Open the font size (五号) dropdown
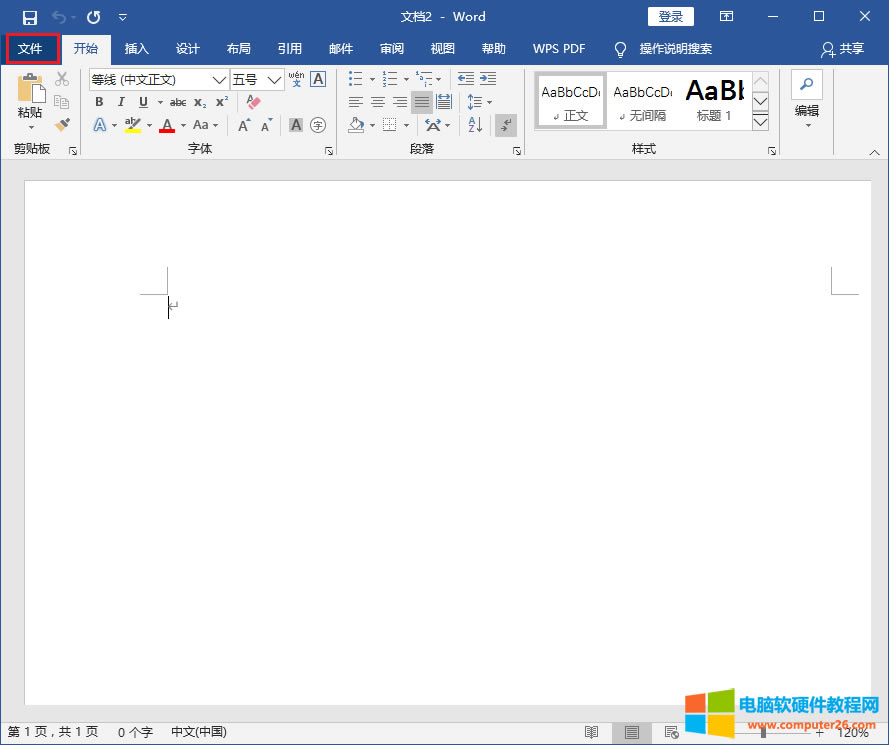The image size is (889, 745). point(275,80)
